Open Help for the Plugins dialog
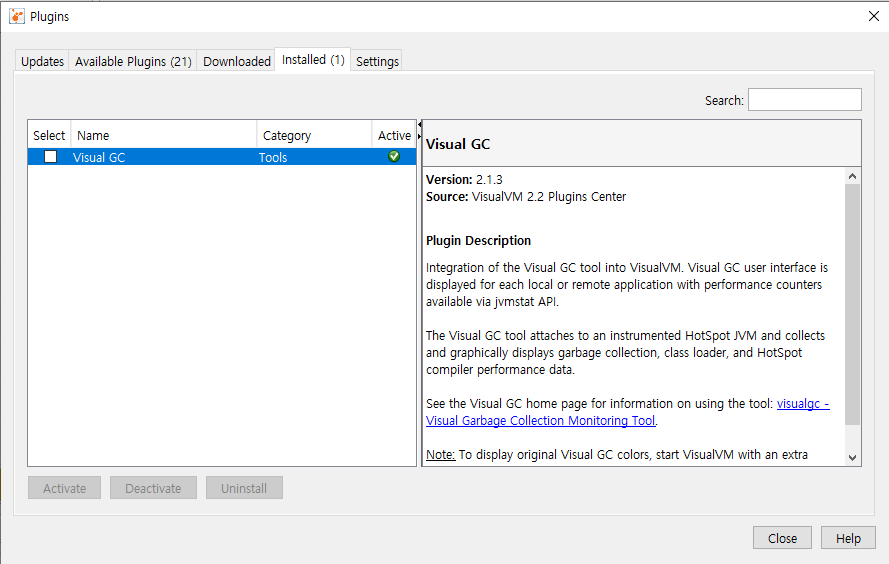889x564 pixels. [x=848, y=538]
